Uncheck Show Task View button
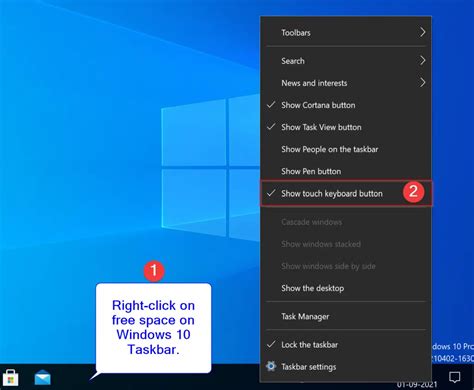This screenshot has width=474, height=390. click(346, 127)
